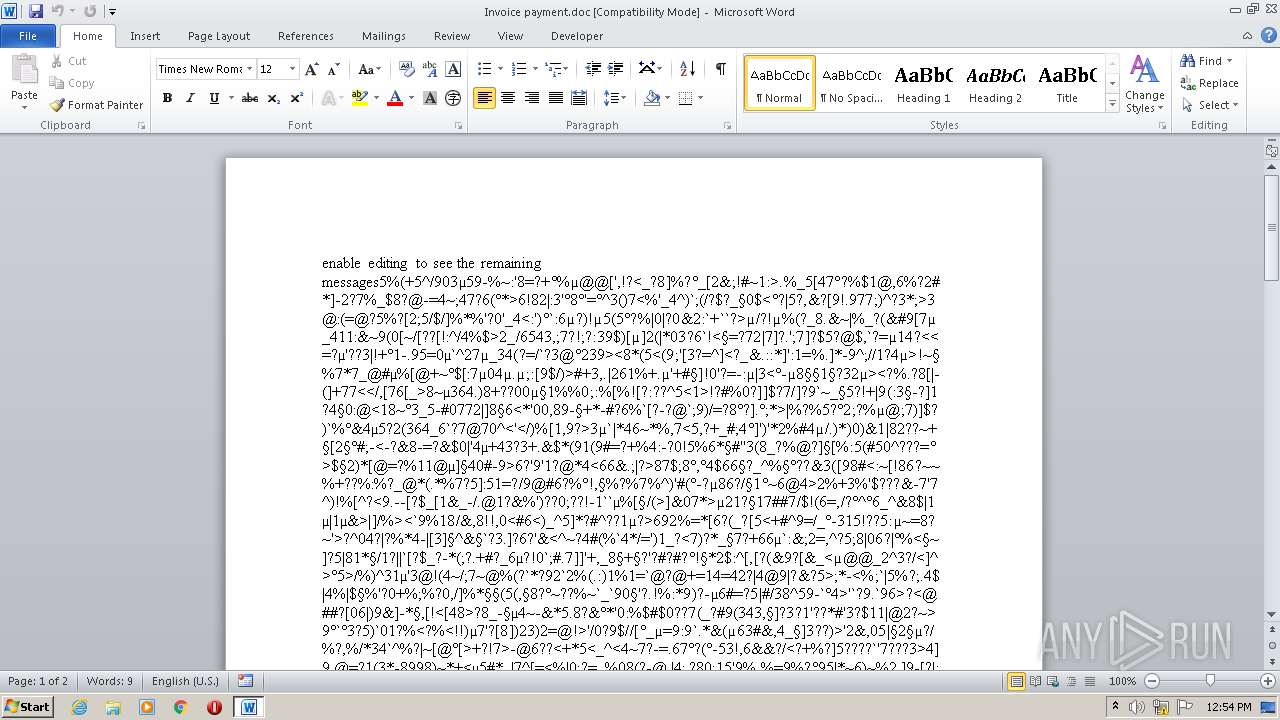Switch to the Page Layout tab
This screenshot has width=1280, height=720.
pos(219,36)
